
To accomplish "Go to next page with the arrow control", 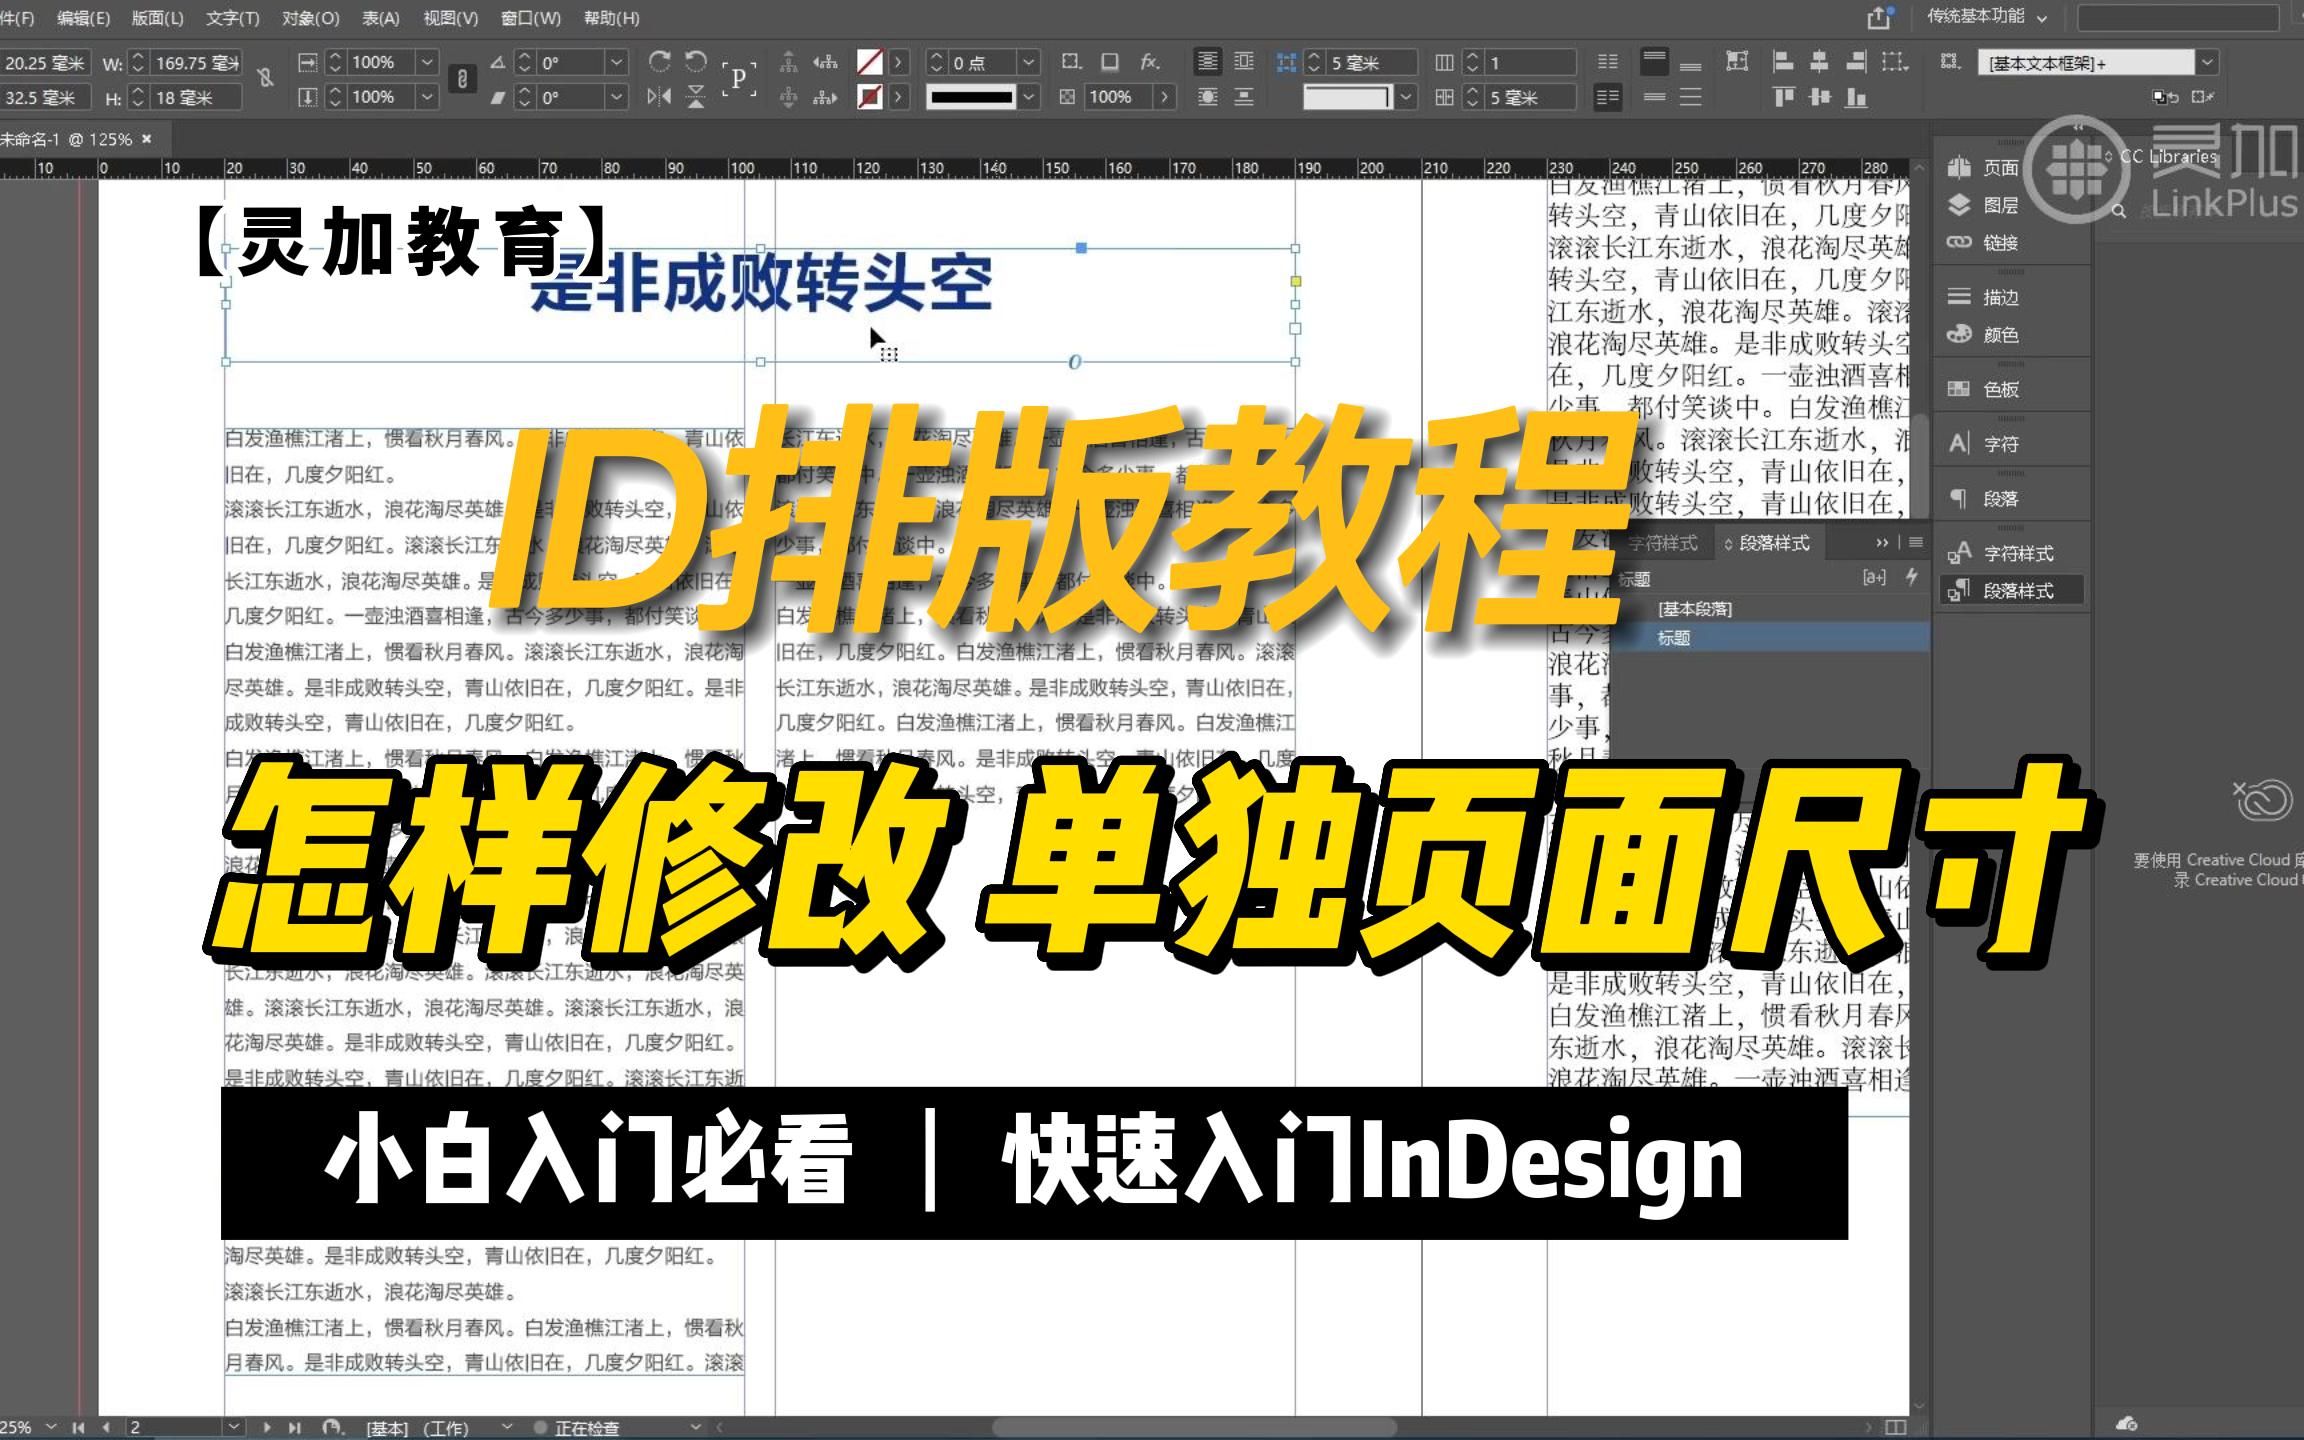I will pos(267,1427).
